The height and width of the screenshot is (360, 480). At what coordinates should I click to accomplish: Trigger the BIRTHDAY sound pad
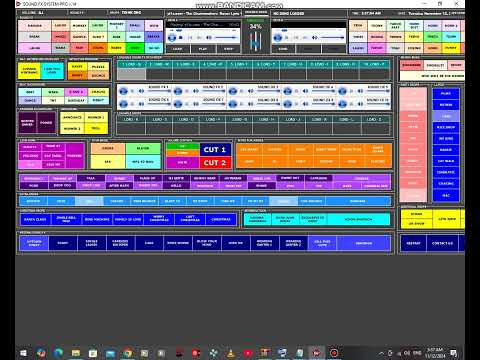[76, 100]
